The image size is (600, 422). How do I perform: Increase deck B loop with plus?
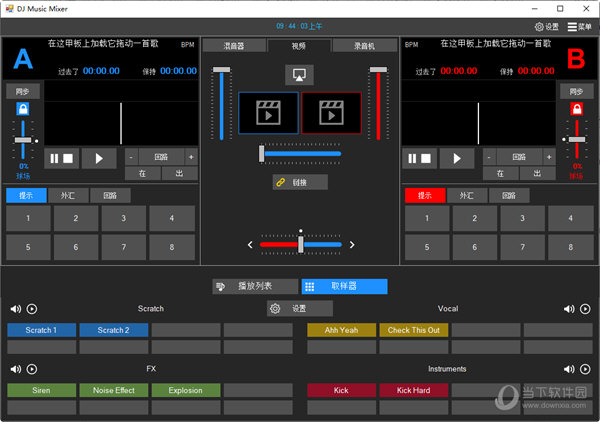click(x=549, y=157)
